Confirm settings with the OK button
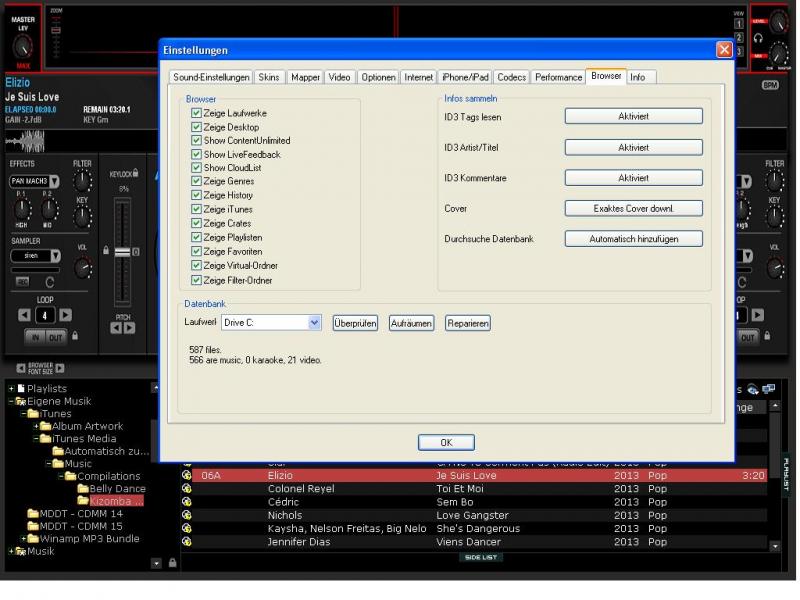 tap(446, 442)
